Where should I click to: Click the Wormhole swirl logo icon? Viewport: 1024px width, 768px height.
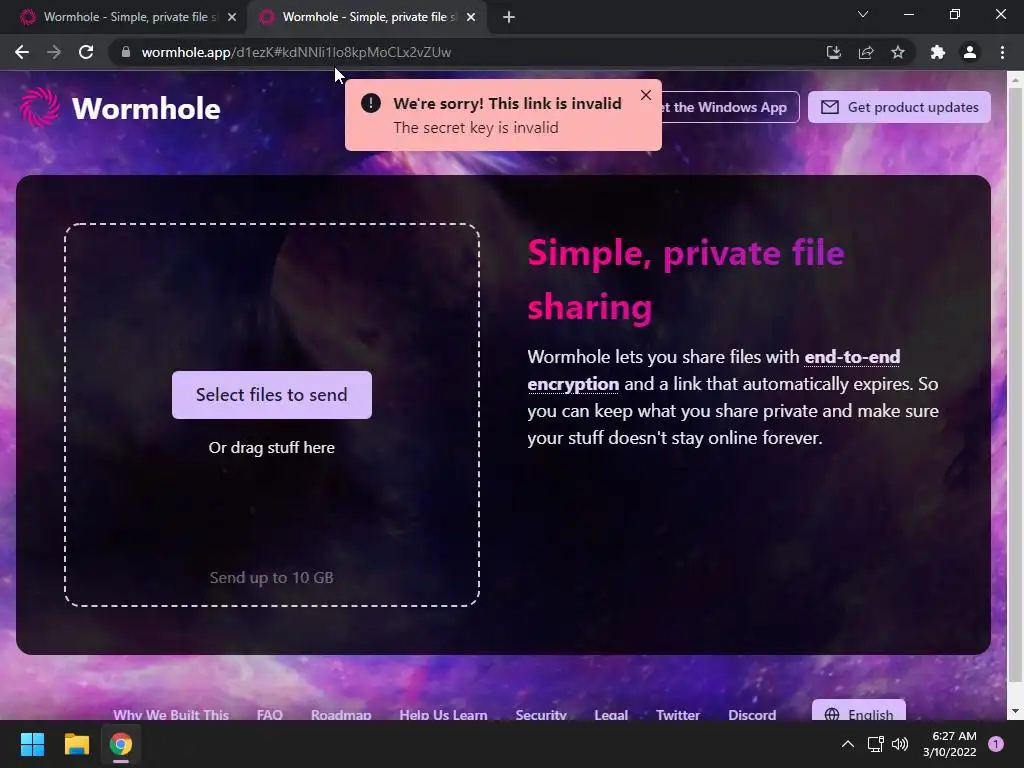[x=39, y=107]
